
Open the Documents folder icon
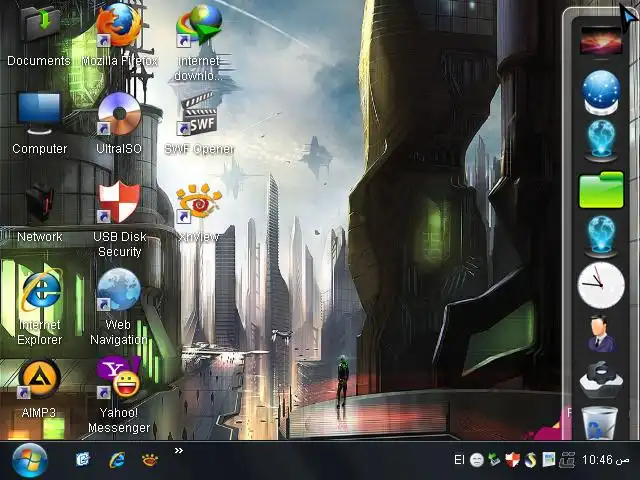40,25
